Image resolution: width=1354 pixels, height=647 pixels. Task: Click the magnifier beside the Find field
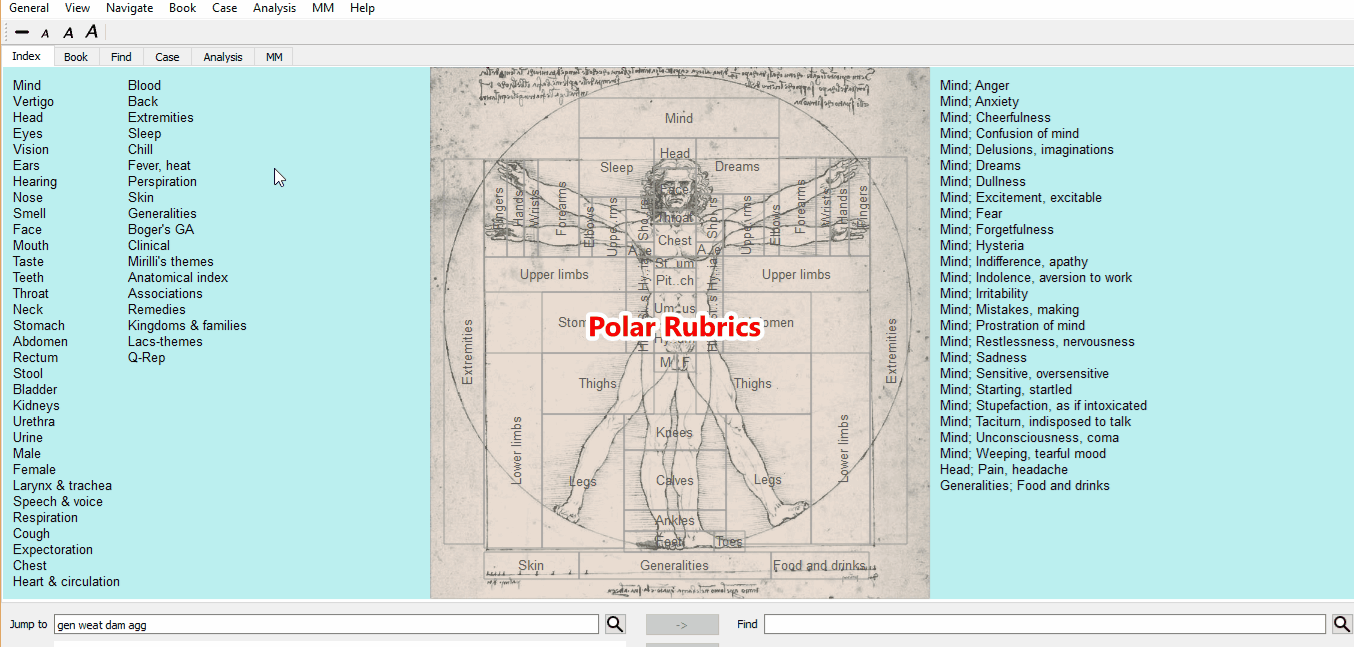click(1342, 624)
